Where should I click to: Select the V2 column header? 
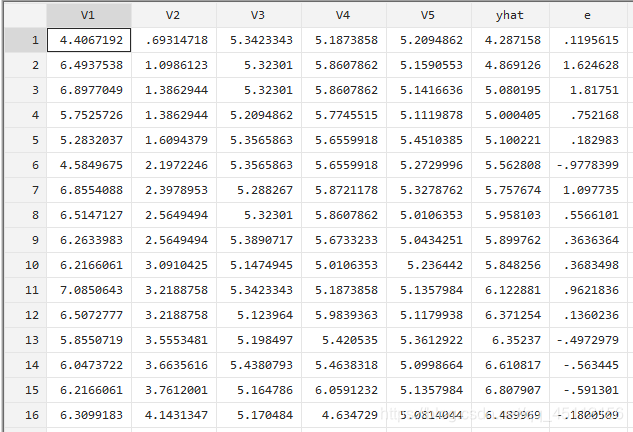click(174, 15)
